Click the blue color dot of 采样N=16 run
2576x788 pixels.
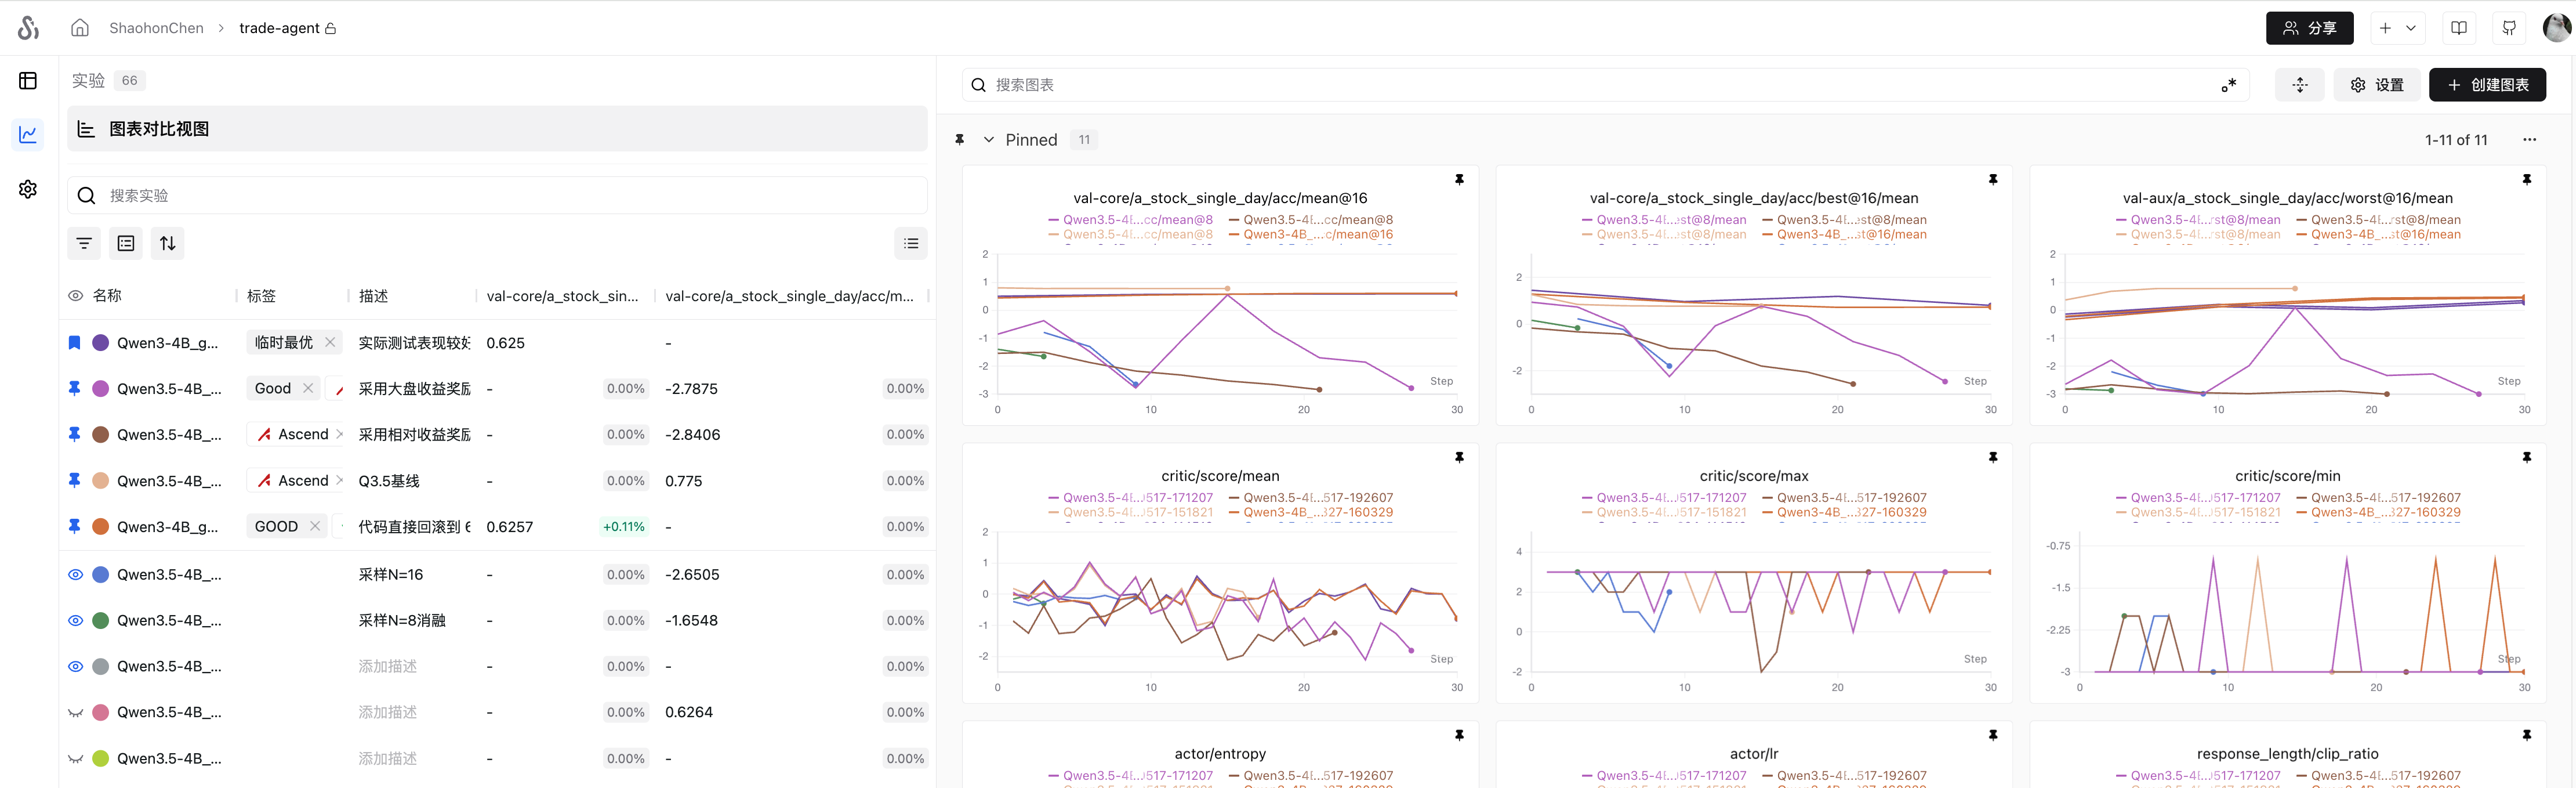click(x=100, y=575)
